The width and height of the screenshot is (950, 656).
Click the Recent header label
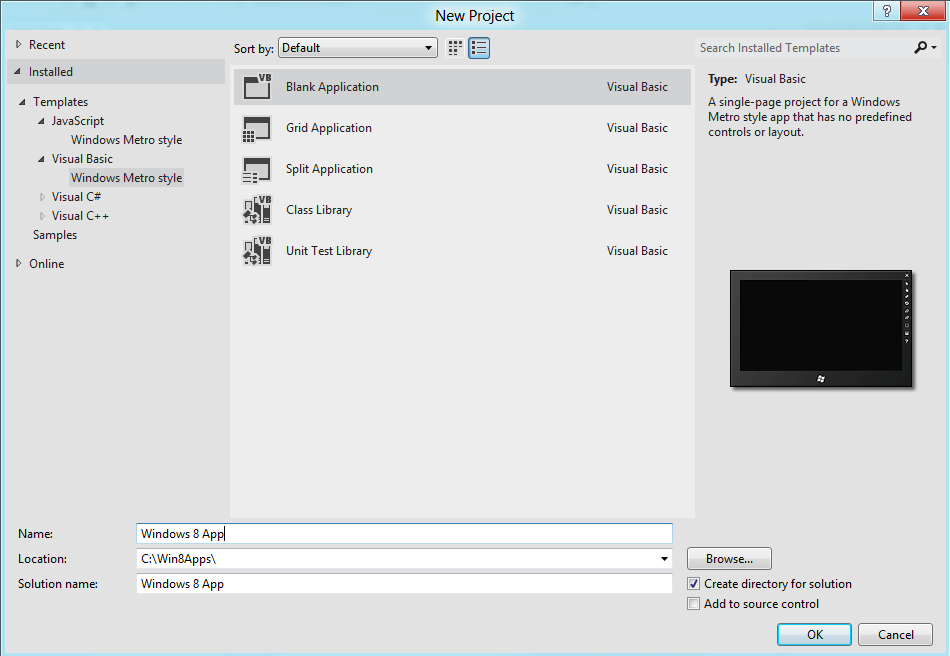(x=47, y=45)
